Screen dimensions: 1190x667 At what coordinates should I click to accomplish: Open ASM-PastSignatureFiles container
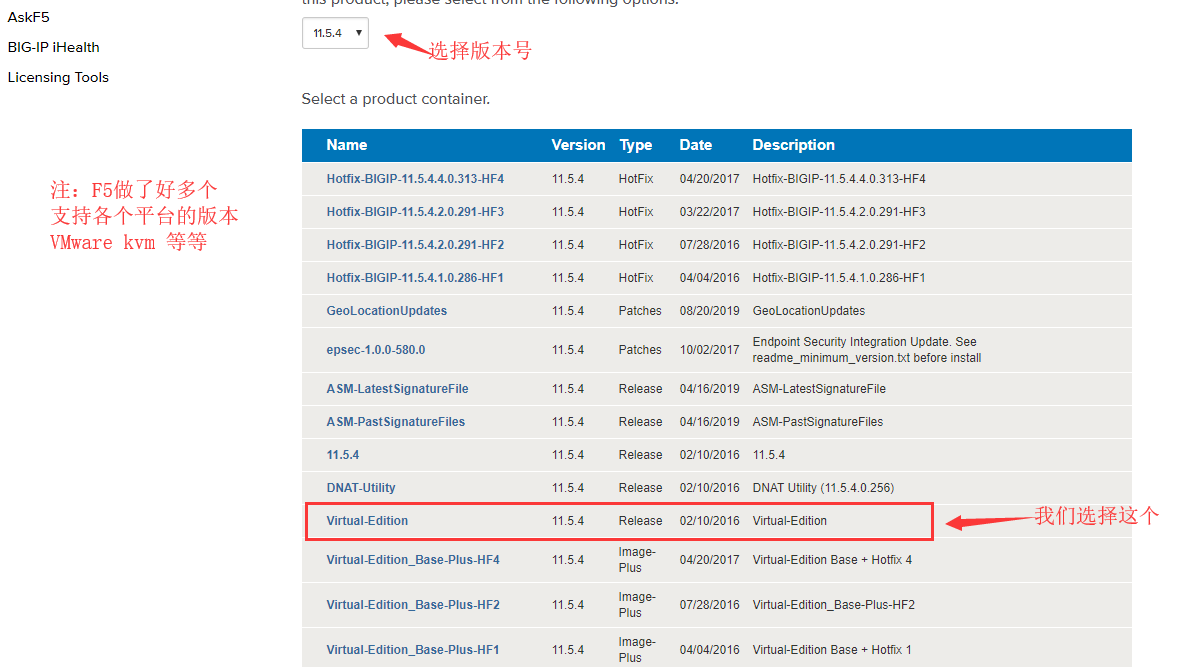(395, 422)
